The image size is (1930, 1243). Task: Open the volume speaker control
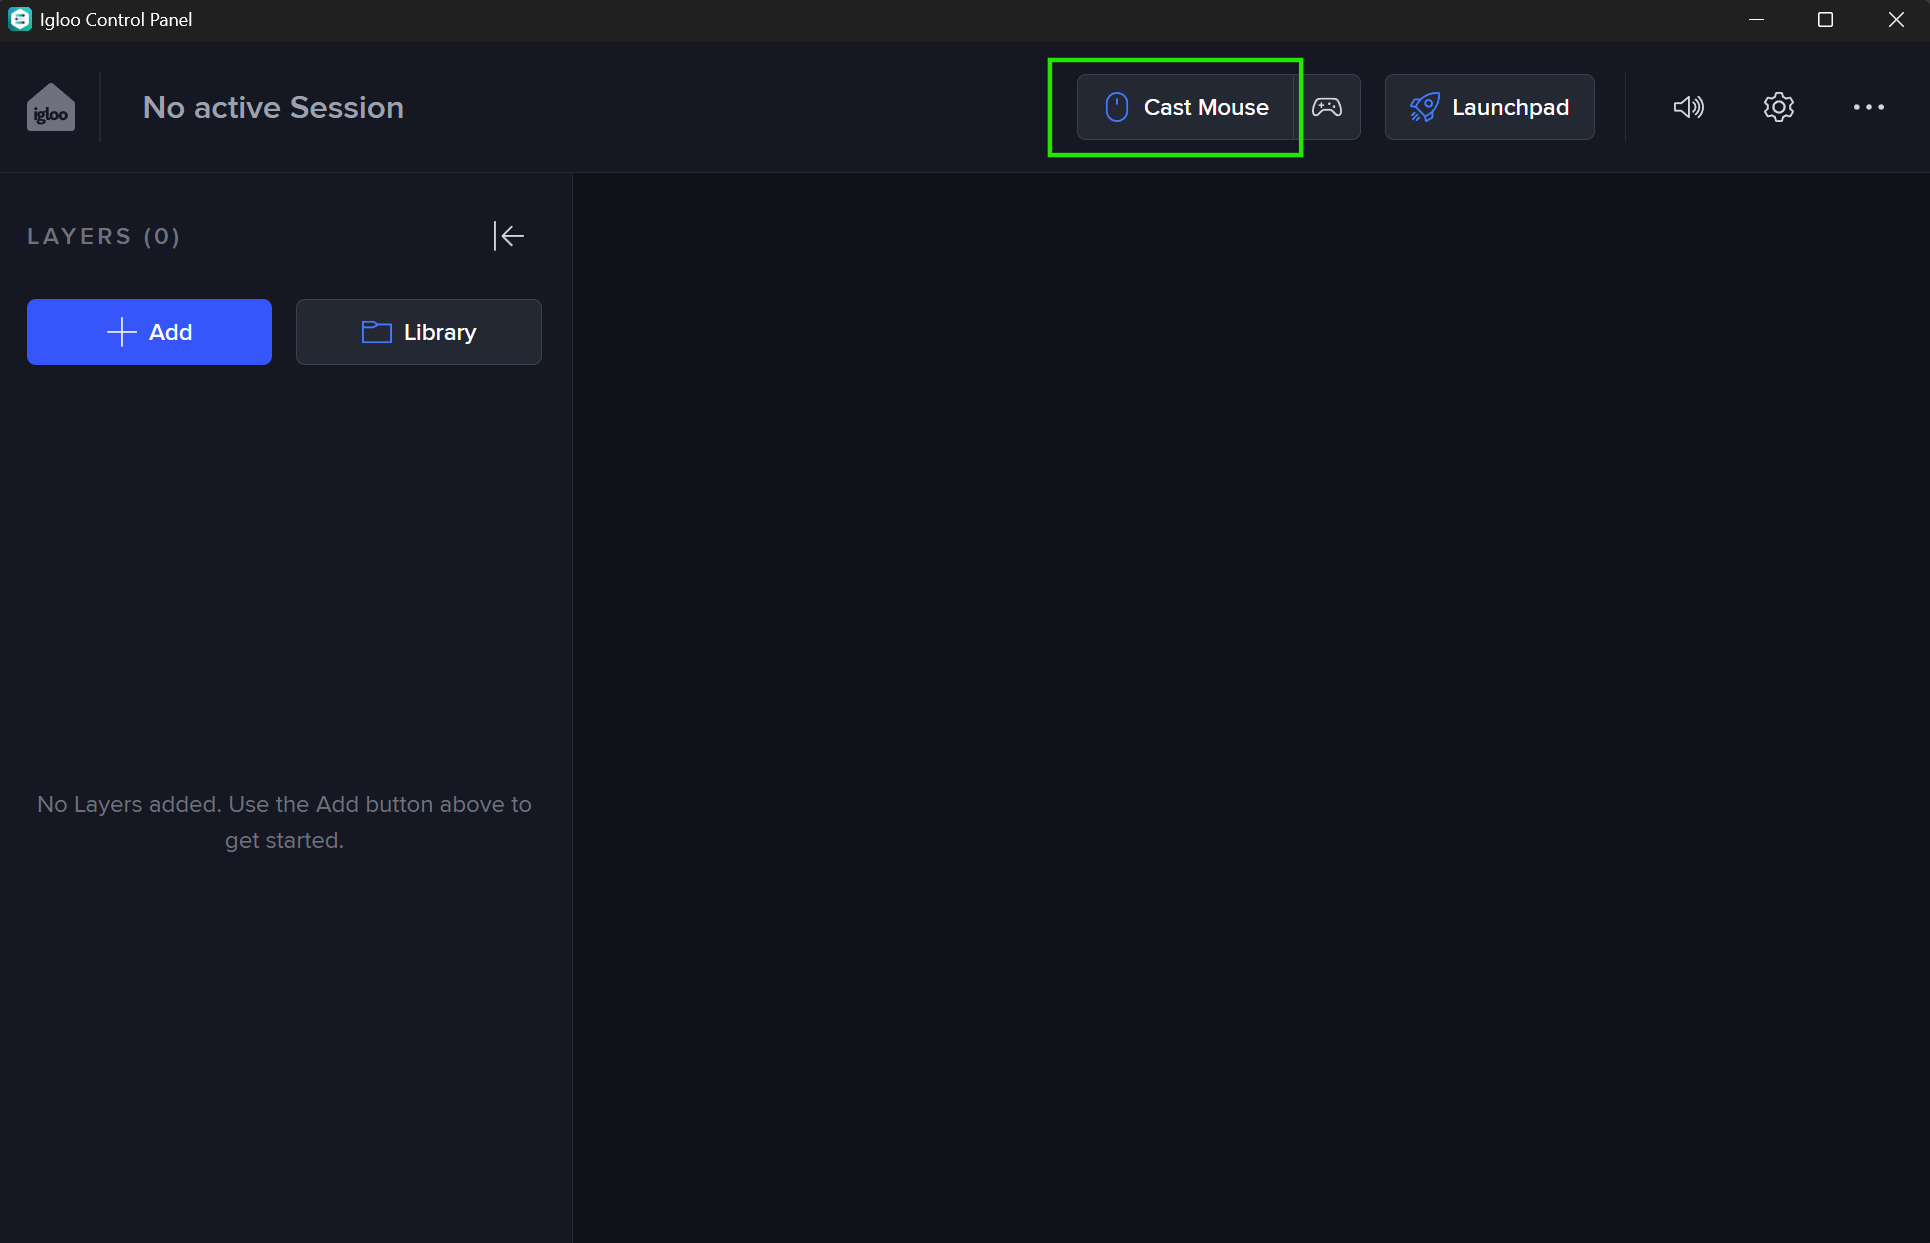[1688, 107]
